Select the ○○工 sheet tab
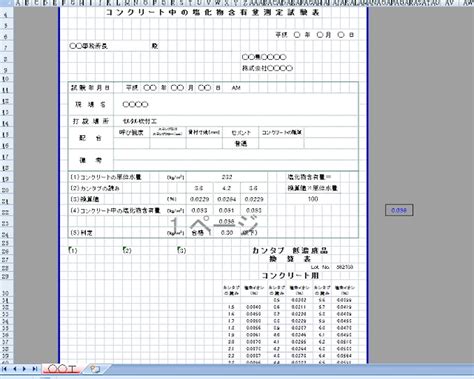This screenshot has height=379, width=474. 62,369
